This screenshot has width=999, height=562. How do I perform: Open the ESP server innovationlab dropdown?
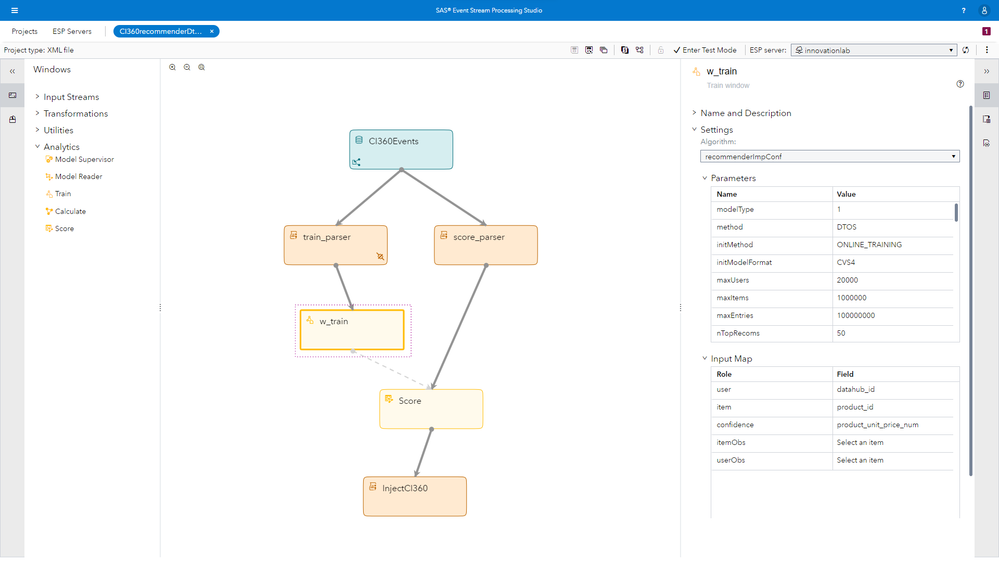[x=873, y=50]
